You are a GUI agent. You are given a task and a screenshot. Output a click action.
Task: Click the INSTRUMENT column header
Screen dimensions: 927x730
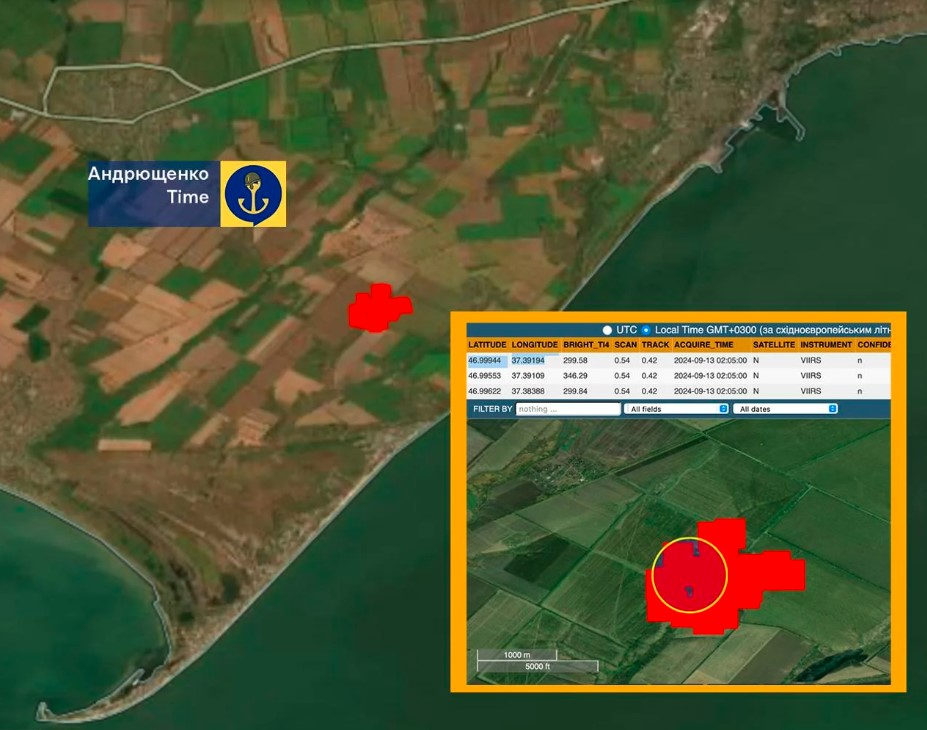[x=826, y=345]
